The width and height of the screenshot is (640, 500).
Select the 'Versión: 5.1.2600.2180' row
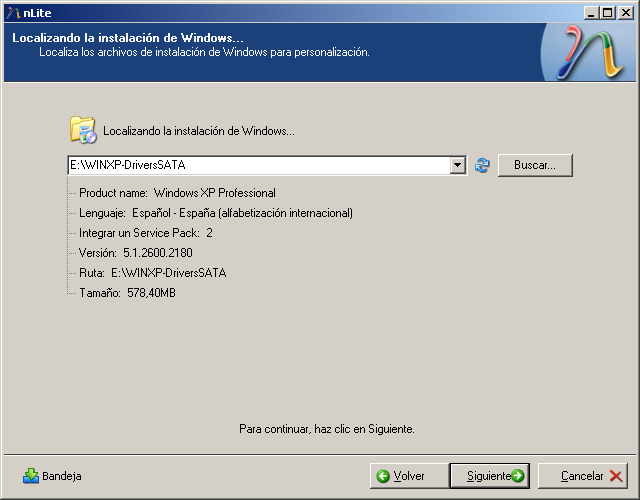point(136,253)
